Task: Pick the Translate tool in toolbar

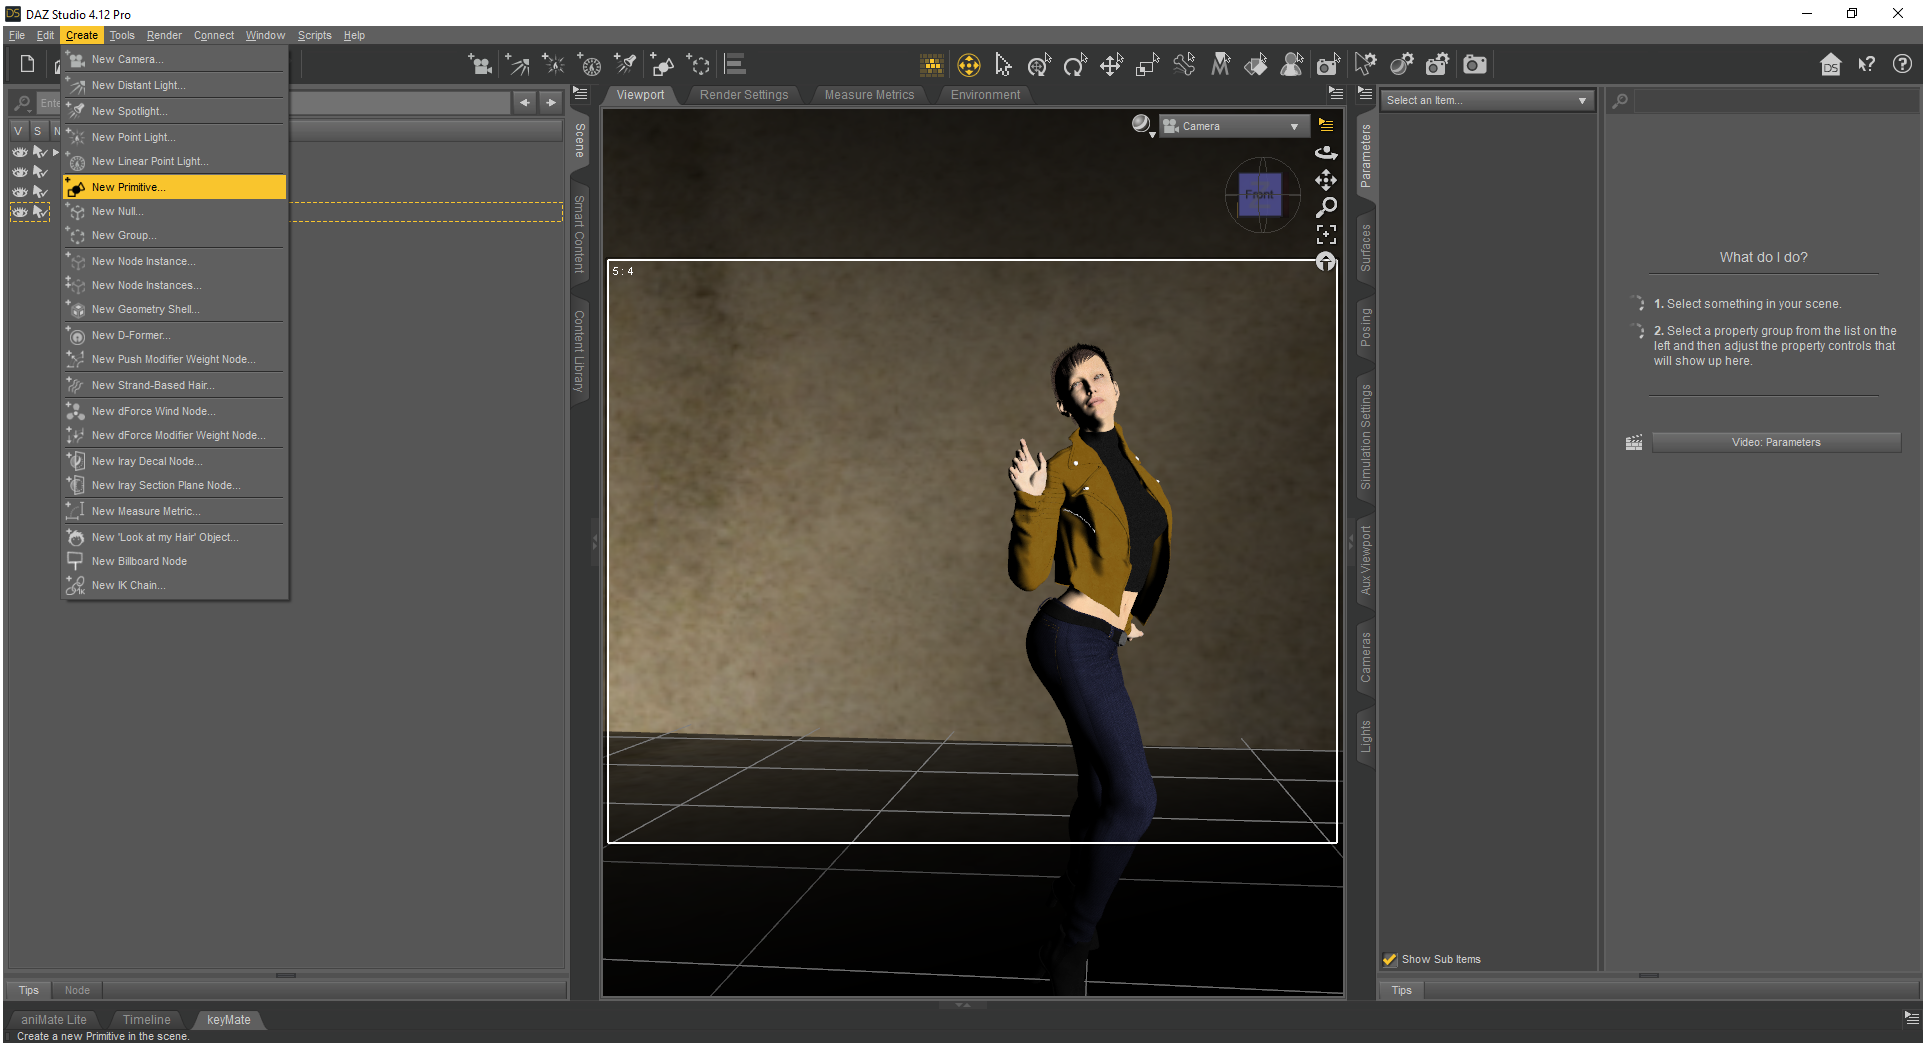Action: pyautogui.click(x=1111, y=66)
